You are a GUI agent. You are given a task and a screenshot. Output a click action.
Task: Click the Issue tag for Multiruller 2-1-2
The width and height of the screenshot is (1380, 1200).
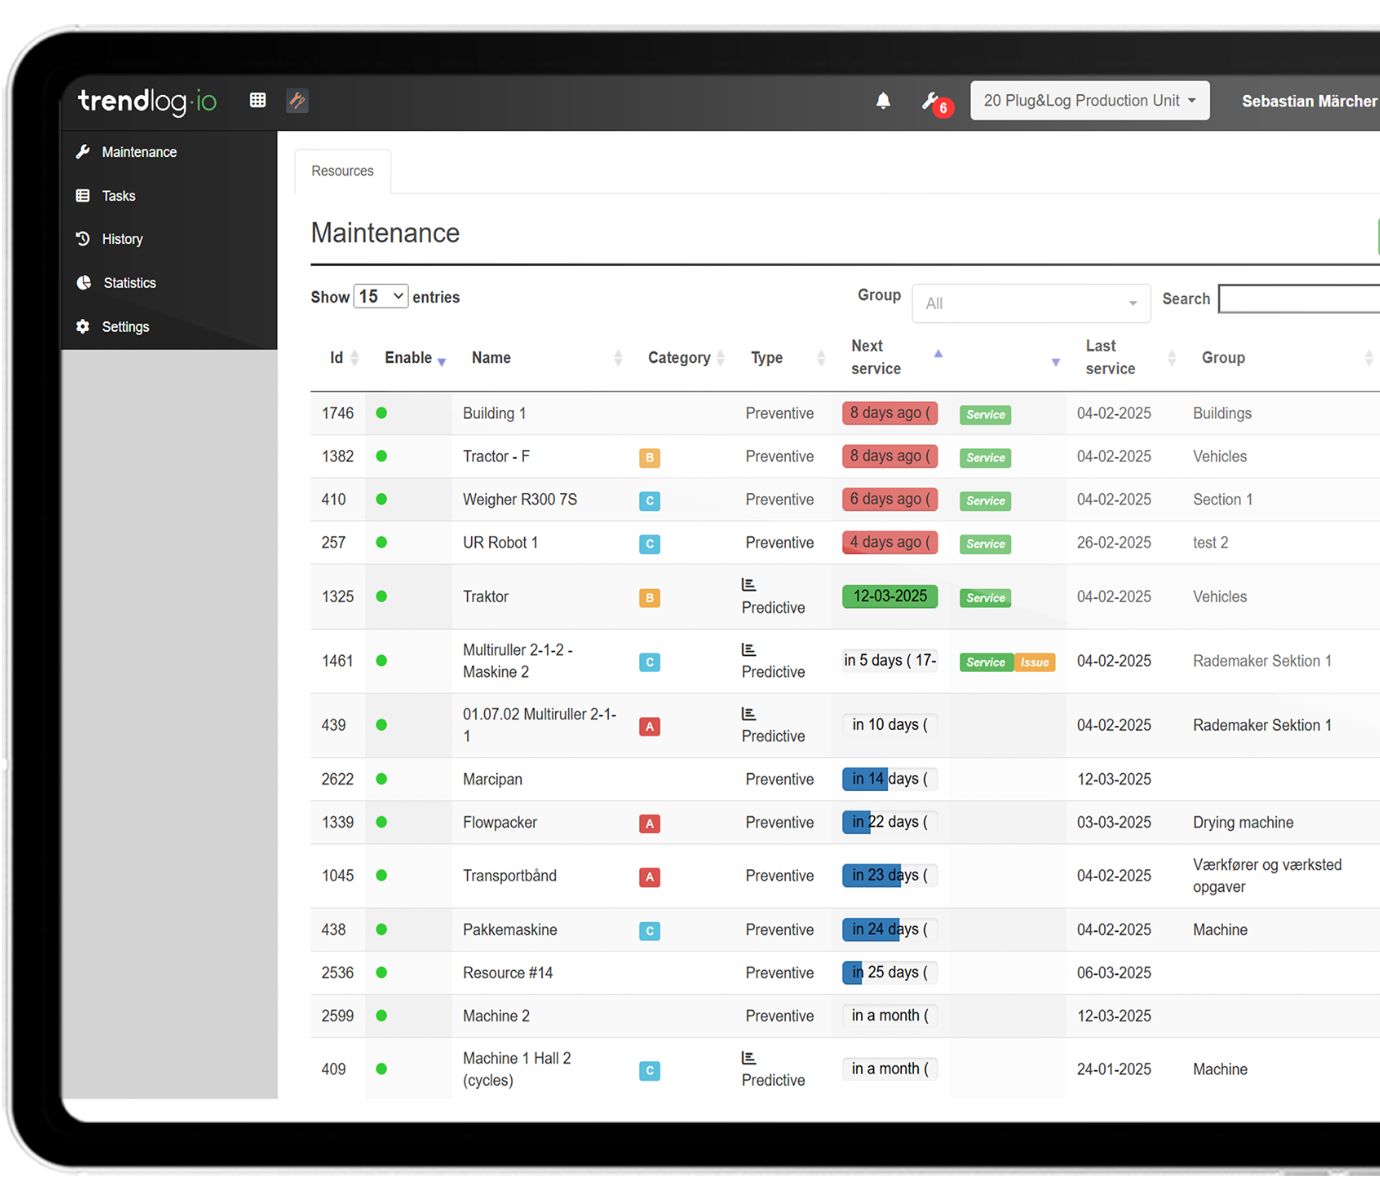(1035, 662)
